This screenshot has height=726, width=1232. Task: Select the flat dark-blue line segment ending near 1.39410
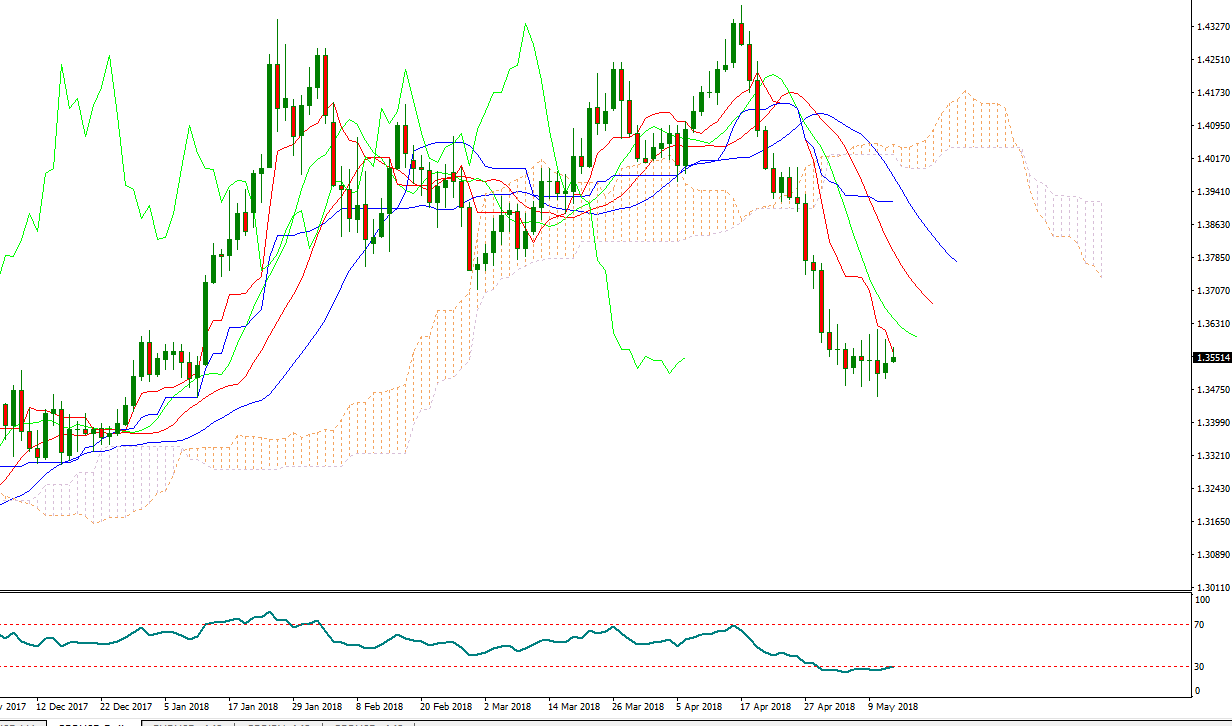click(882, 202)
